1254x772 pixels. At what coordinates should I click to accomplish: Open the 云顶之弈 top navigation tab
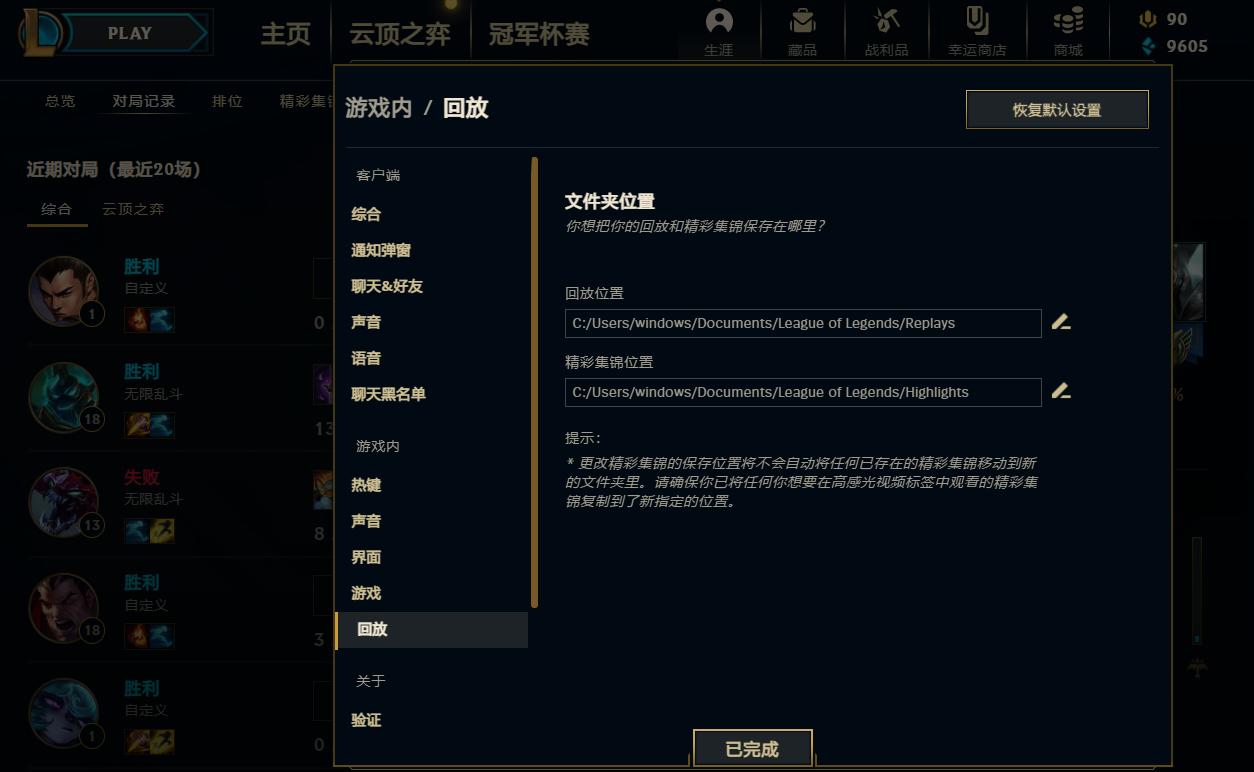(x=399, y=34)
